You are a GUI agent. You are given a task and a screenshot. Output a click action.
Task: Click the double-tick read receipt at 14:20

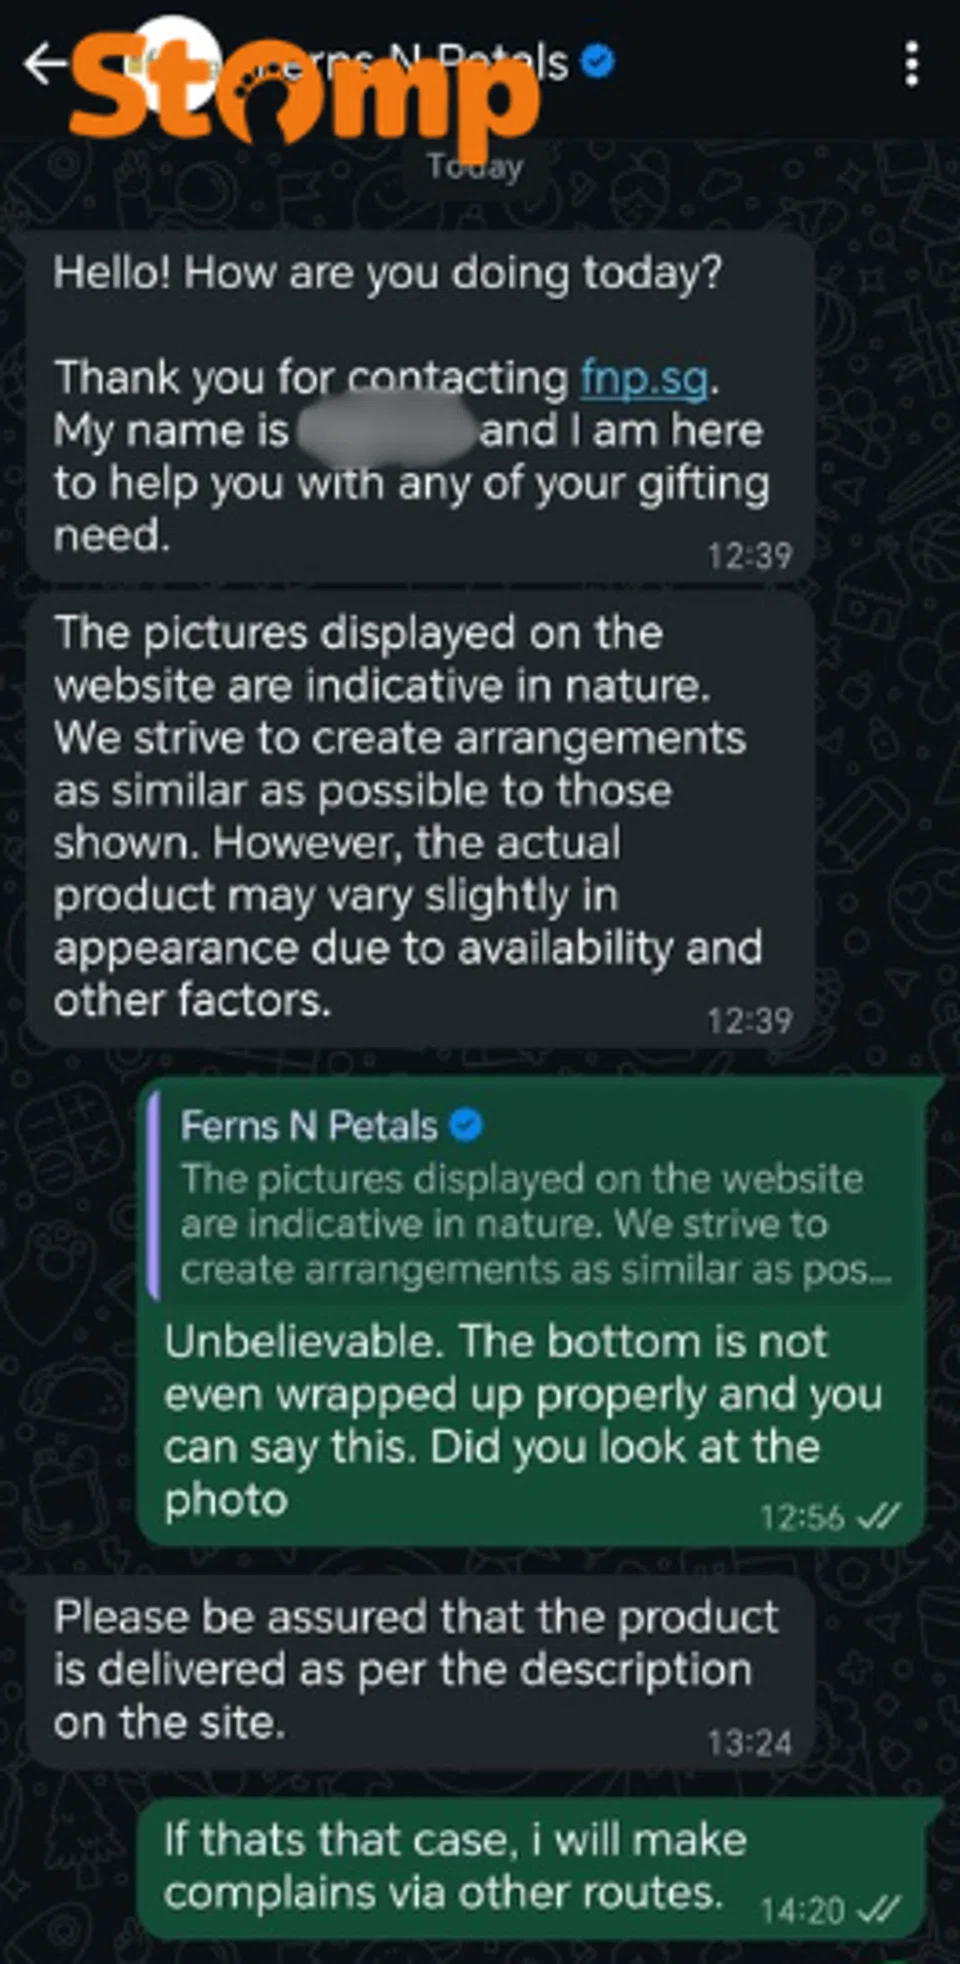point(880,1910)
